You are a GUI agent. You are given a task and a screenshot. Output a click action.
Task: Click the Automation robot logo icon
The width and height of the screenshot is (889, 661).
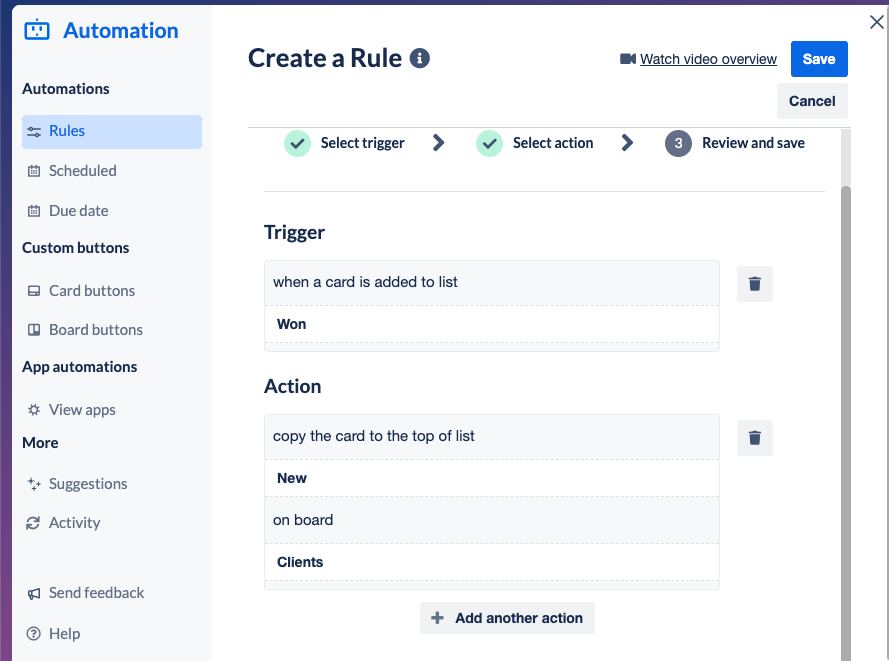37,30
